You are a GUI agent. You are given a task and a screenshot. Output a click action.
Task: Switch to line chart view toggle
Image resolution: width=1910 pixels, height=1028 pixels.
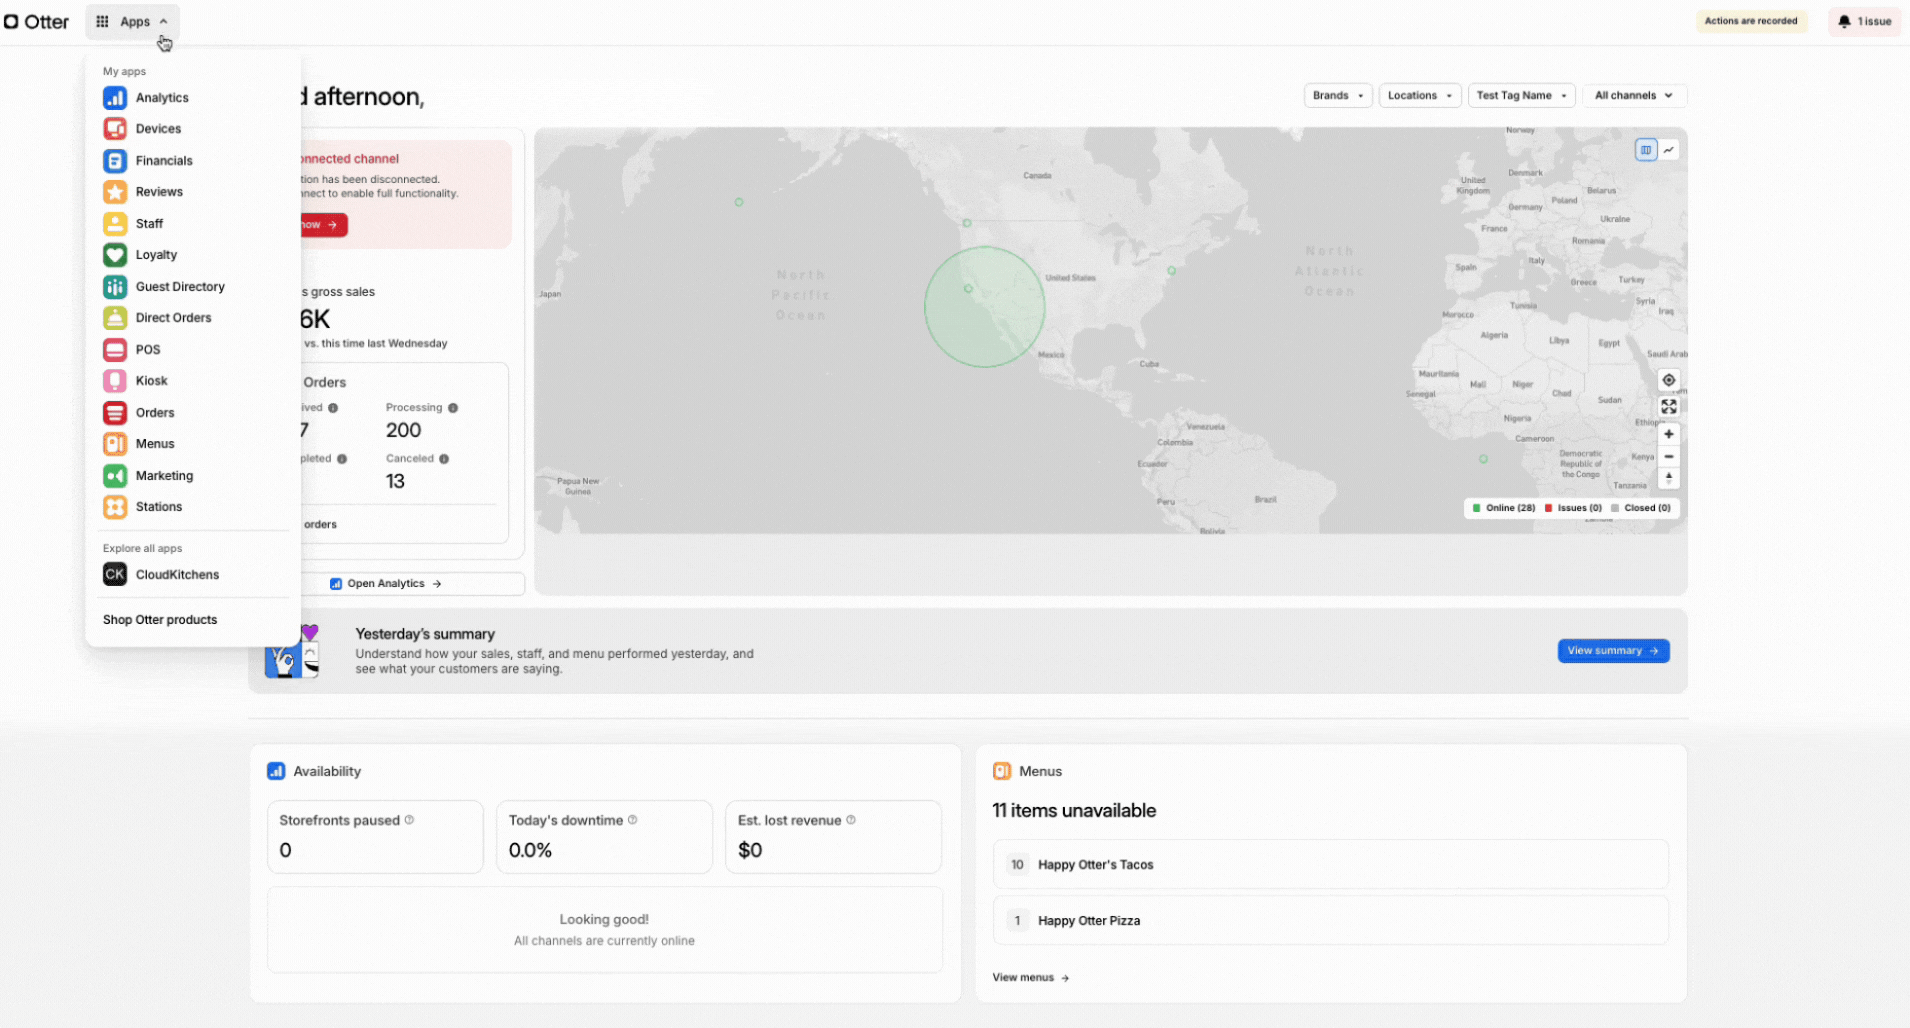(1668, 150)
